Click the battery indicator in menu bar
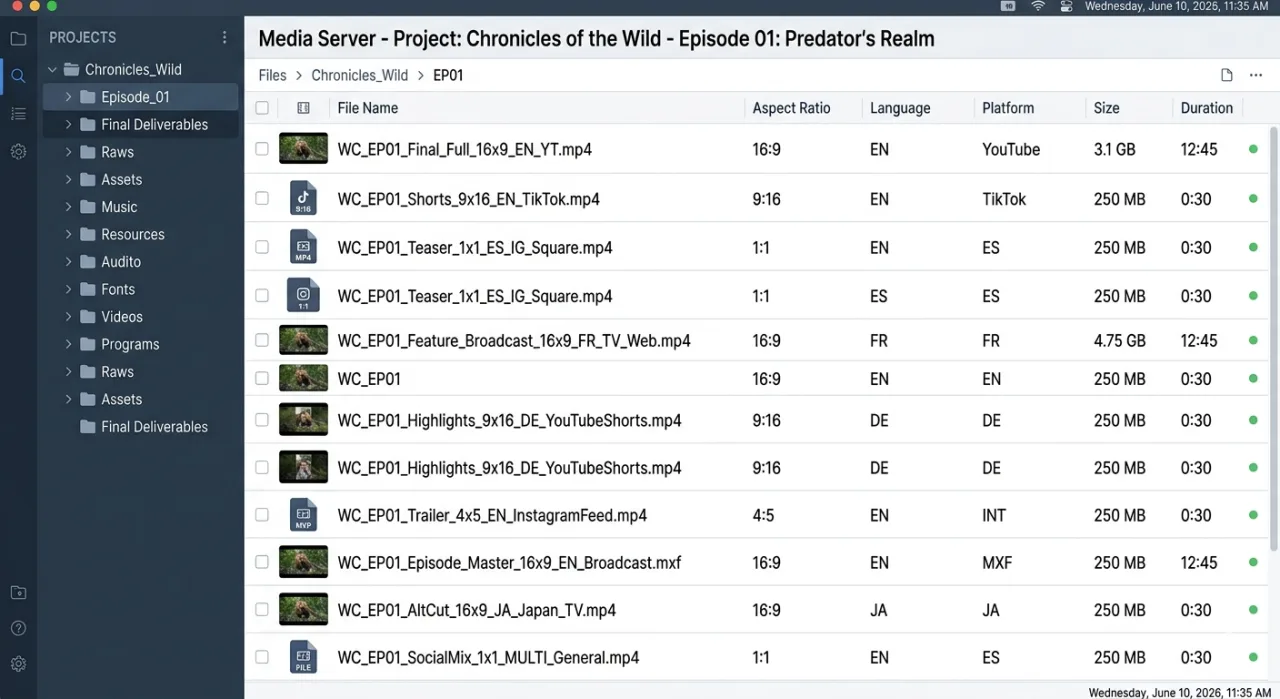Viewport: 1280px width, 699px height. point(1008,6)
